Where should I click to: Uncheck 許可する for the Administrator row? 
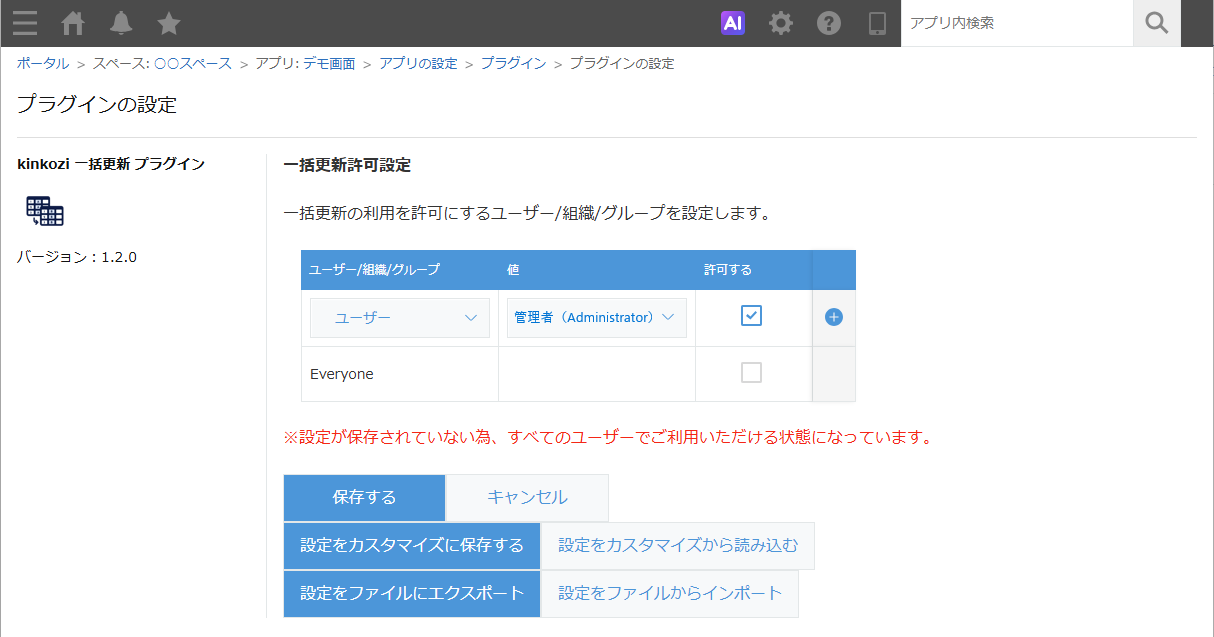[751, 315]
